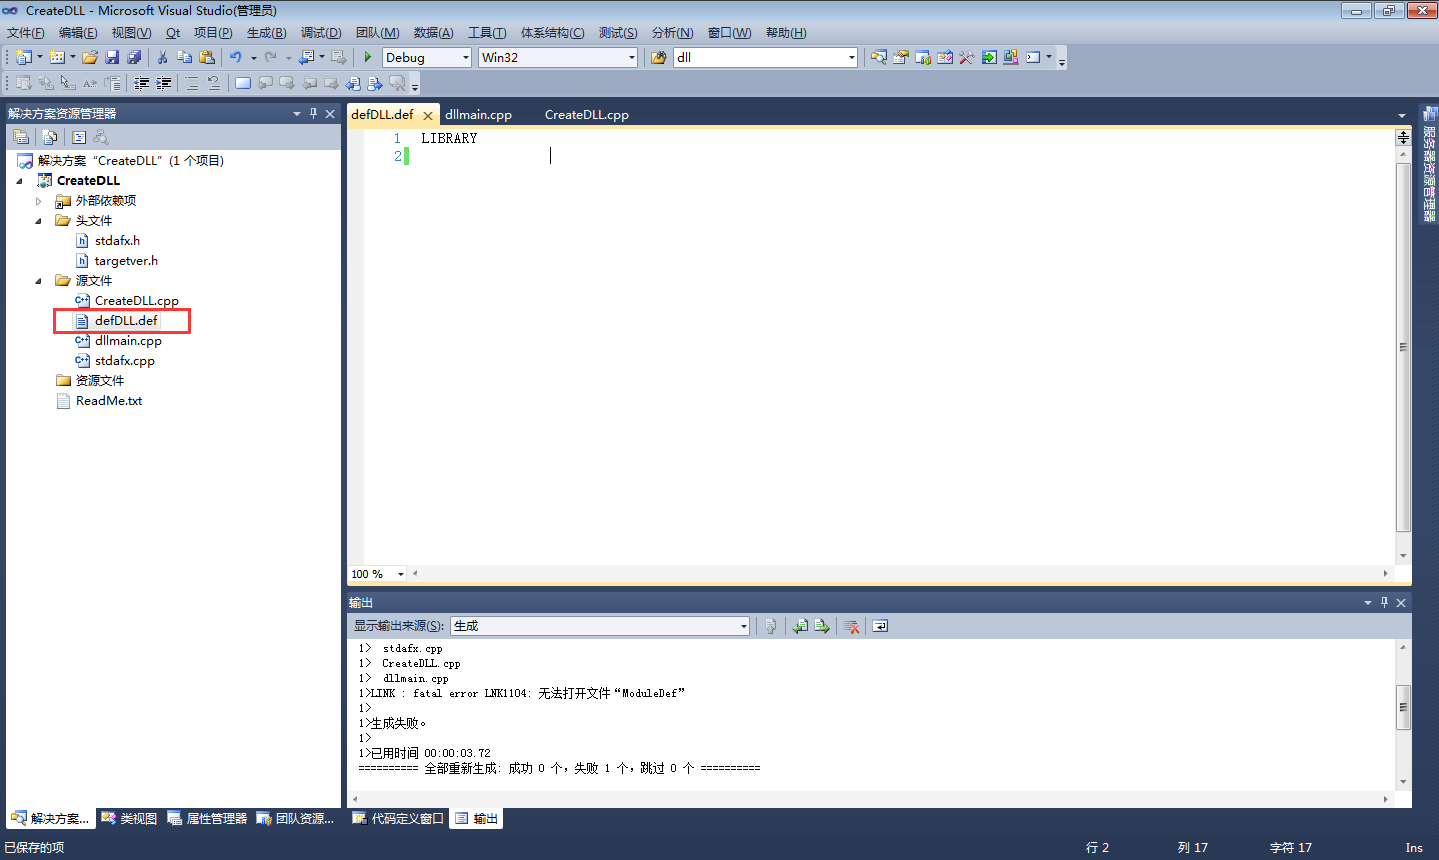Viewport: 1439px width, 860px height.
Task: Select defDLL.def in the solution tree
Action: (126, 321)
